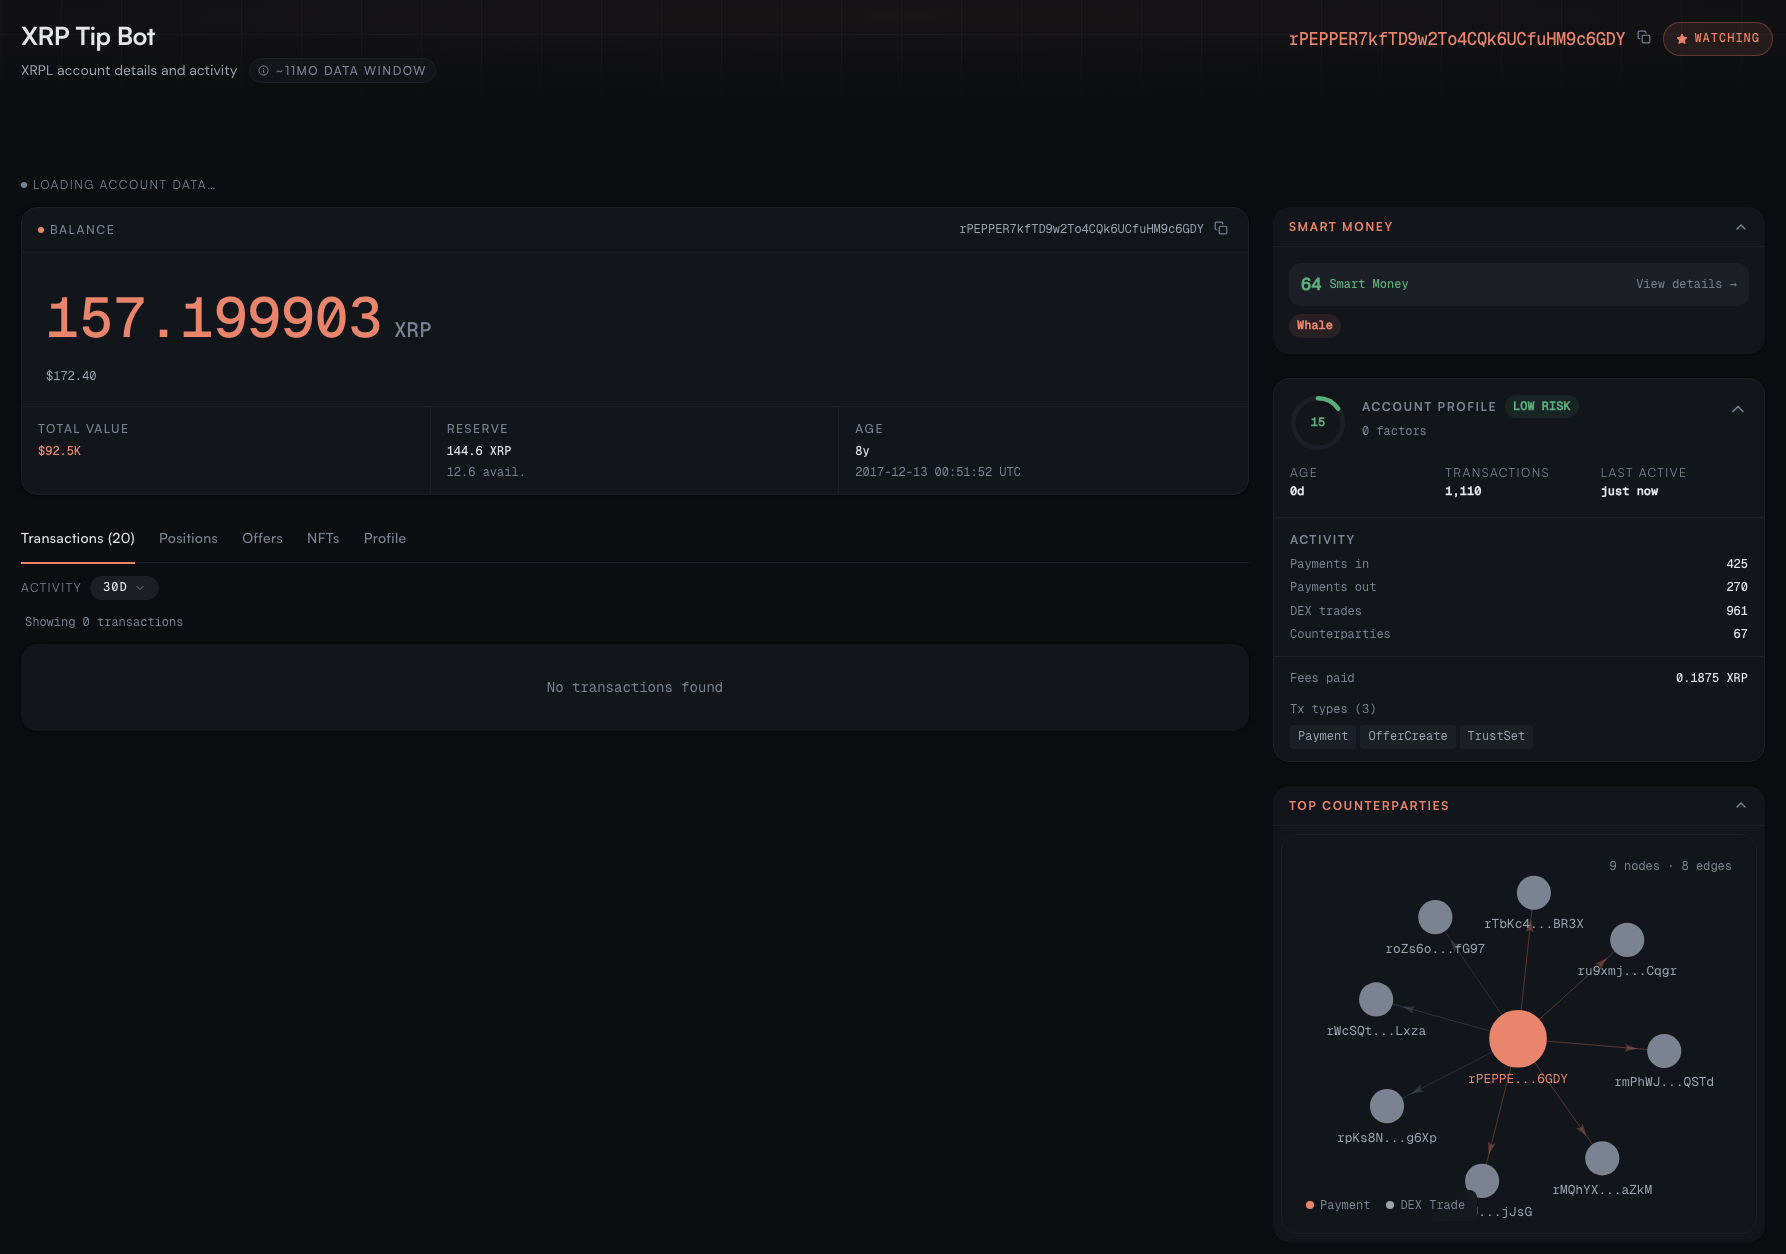Select the OfferCreate tx type chip
The height and width of the screenshot is (1254, 1786).
point(1407,736)
